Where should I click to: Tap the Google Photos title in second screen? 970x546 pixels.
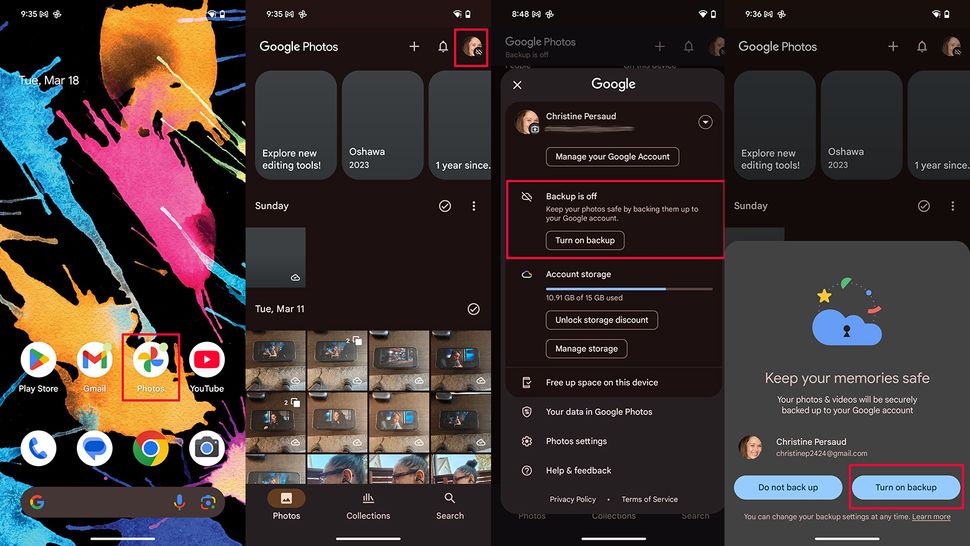(299, 46)
